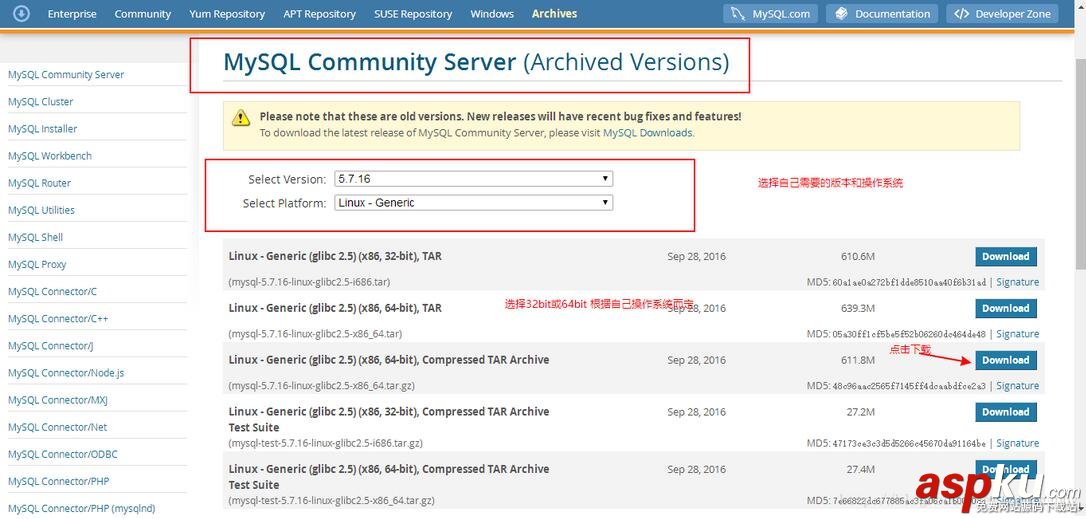Expand the Select Platform dropdown showing Linux - Generic
The image size is (1086, 519).
474,202
